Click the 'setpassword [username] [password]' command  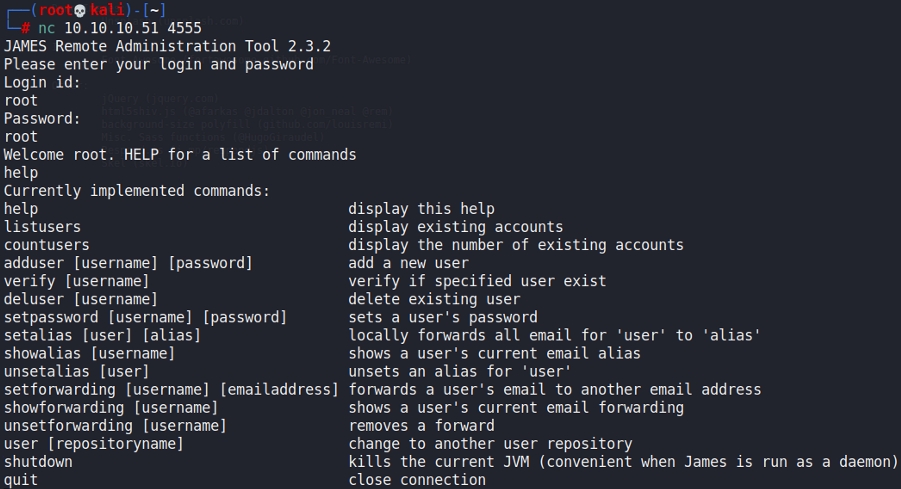pos(145,317)
